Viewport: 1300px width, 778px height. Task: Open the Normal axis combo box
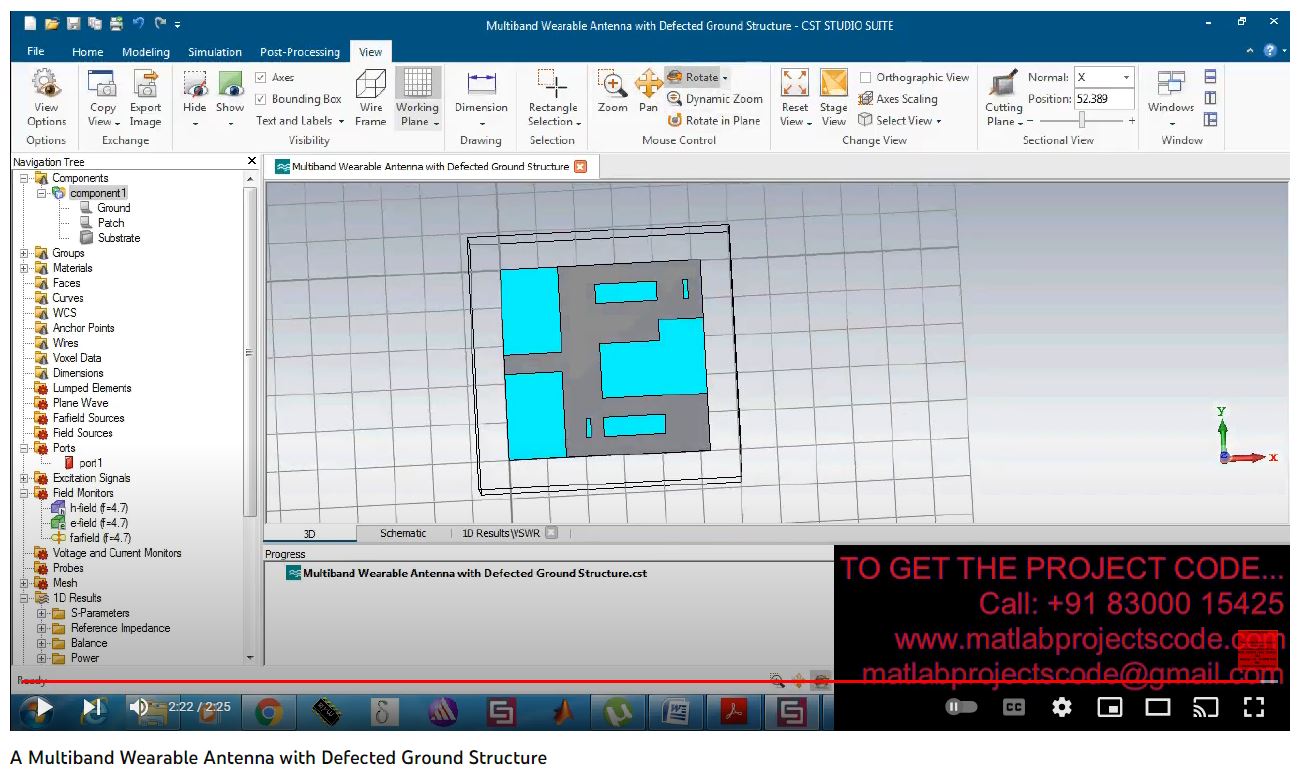click(1104, 77)
